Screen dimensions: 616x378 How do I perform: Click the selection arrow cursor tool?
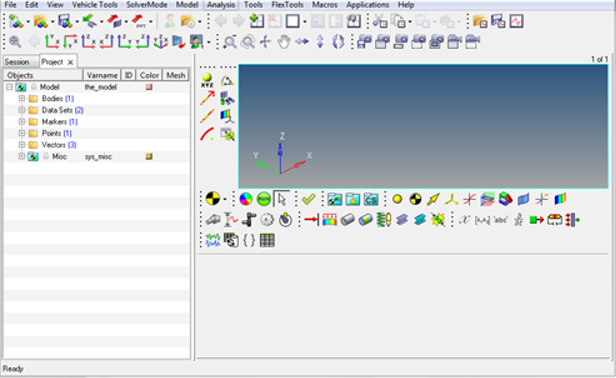(x=282, y=199)
